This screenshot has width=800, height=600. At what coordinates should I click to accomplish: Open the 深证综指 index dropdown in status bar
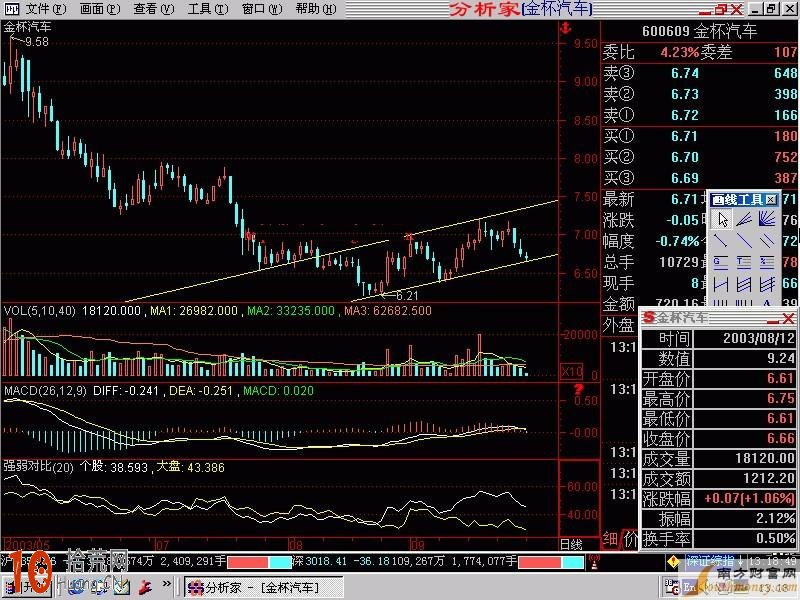point(714,561)
